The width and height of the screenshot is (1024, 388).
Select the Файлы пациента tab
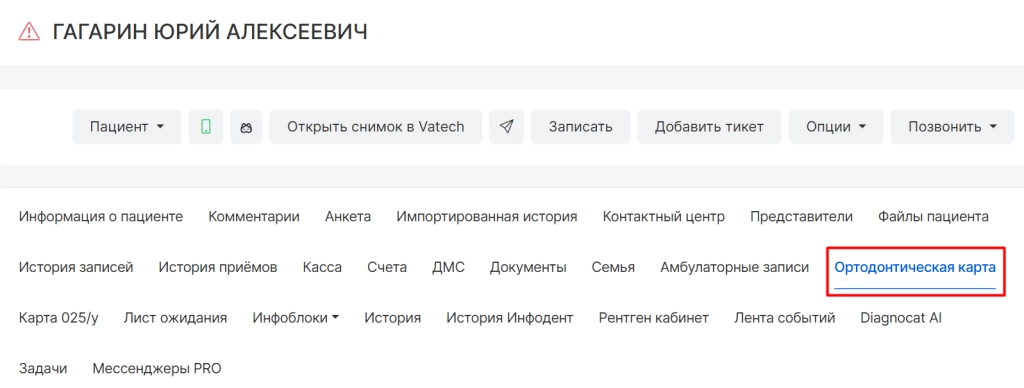point(933,216)
